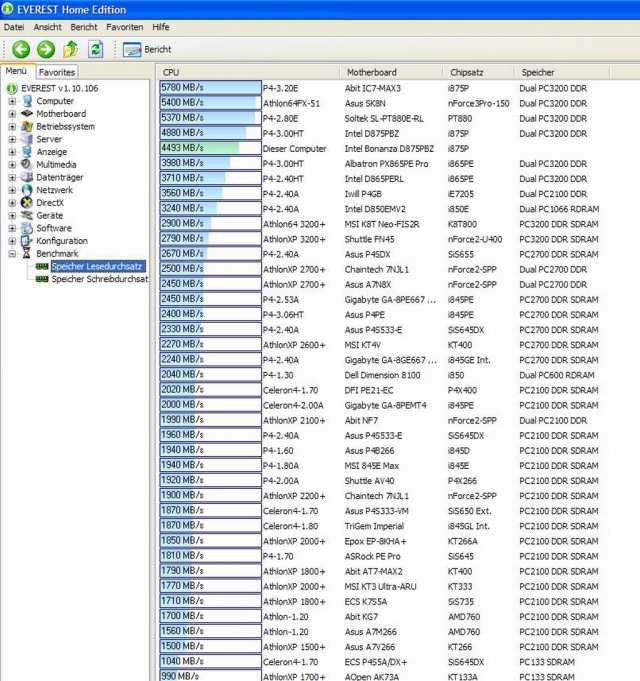Open the Ansicht menu
This screenshot has width=640, height=681.
[47, 27]
